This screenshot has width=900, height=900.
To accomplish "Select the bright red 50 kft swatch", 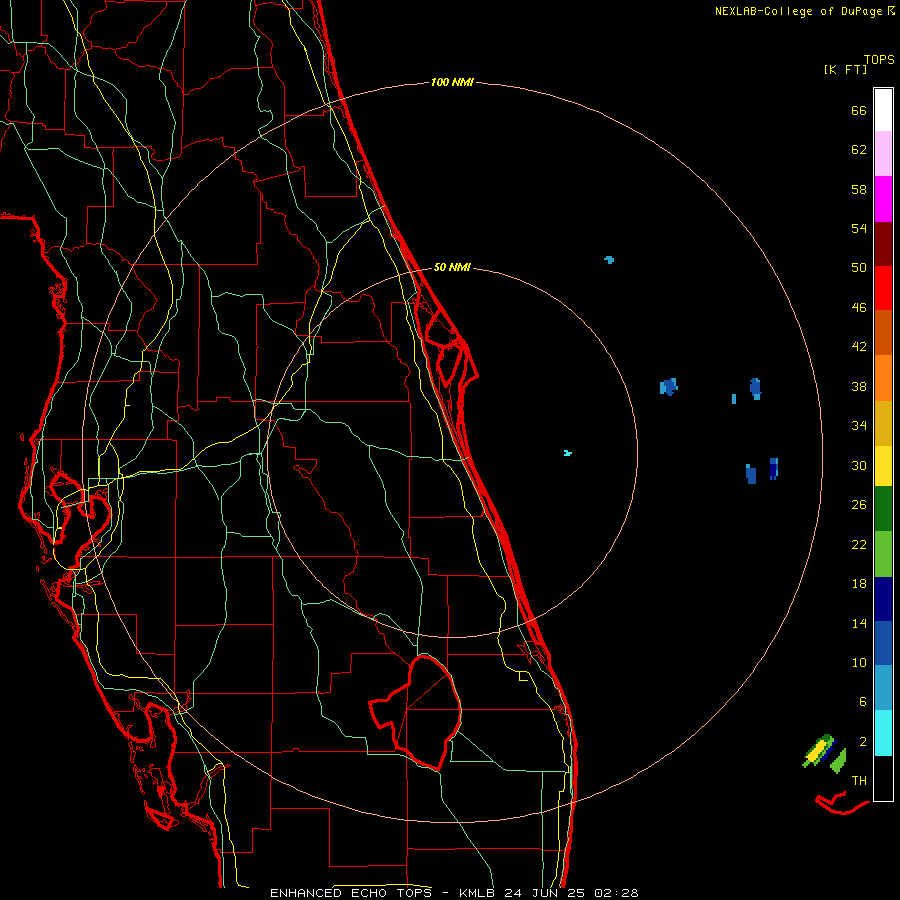I will 883,288.
